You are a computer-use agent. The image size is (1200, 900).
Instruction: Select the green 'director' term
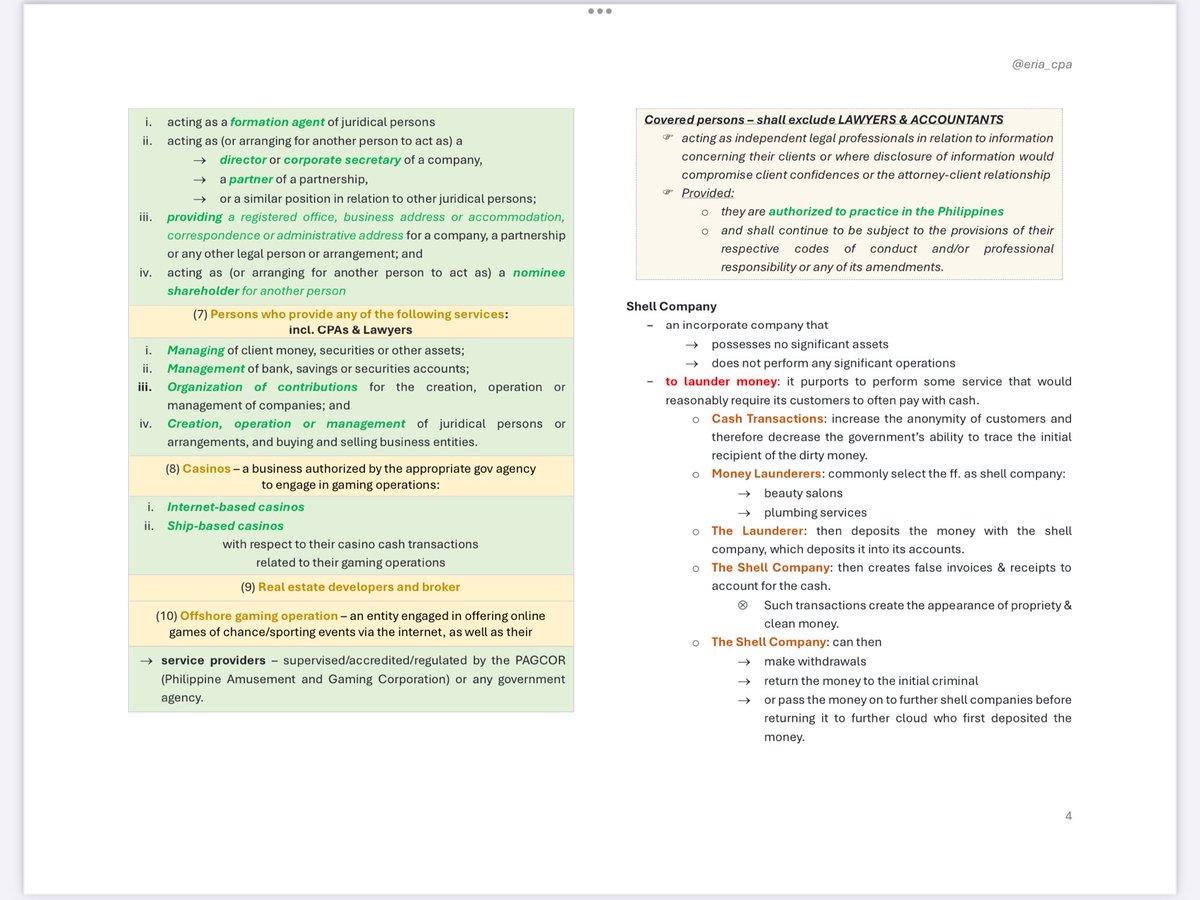[x=243, y=160]
